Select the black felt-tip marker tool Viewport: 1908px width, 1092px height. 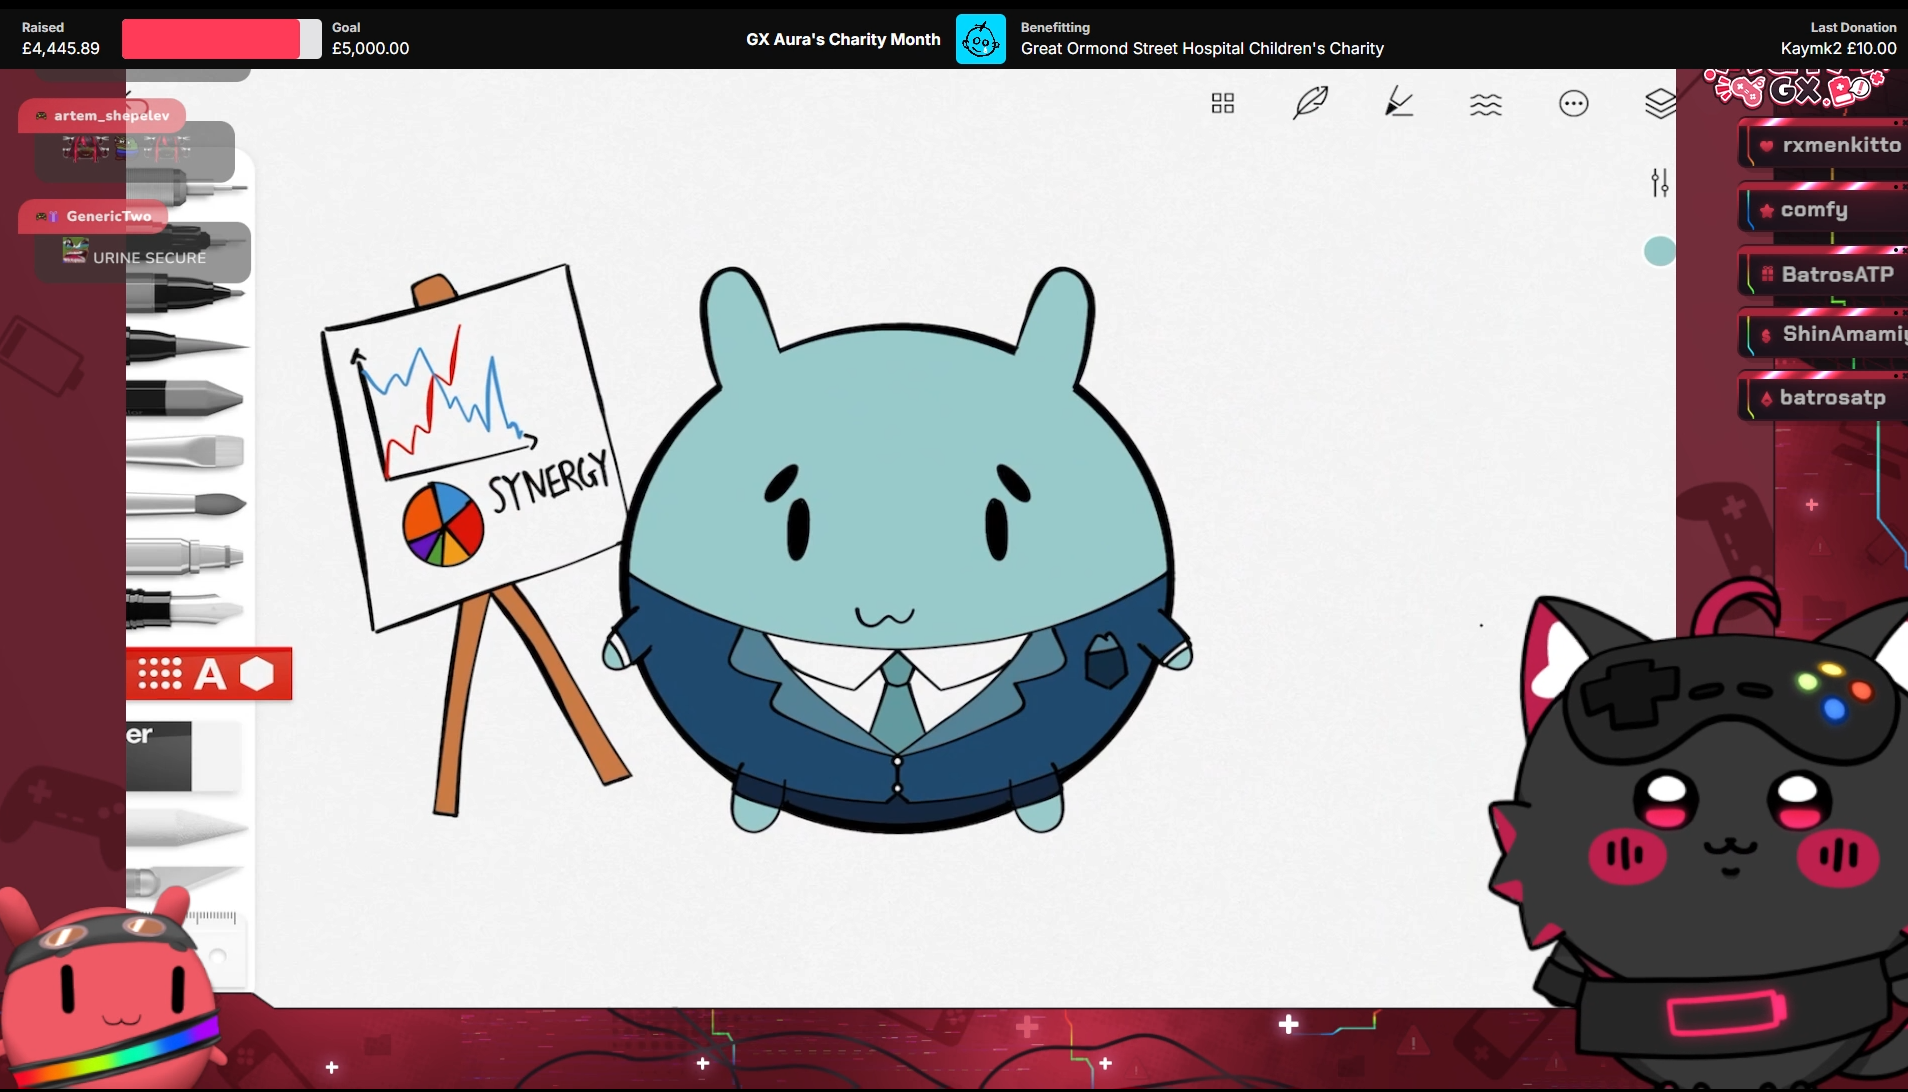pyautogui.click(x=186, y=295)
